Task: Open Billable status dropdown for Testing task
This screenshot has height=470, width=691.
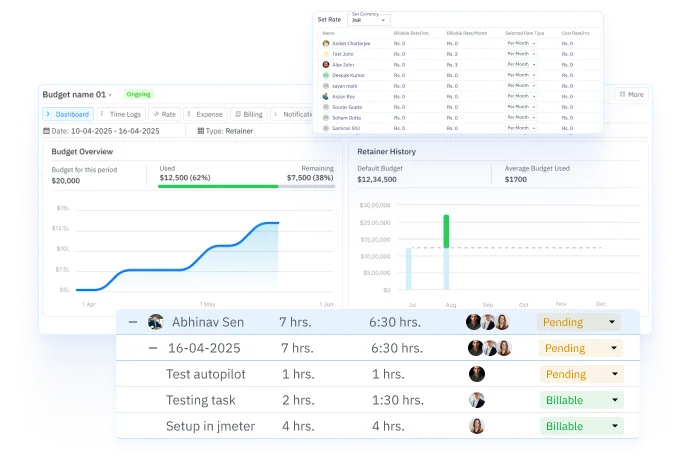Action: (580, 400)
